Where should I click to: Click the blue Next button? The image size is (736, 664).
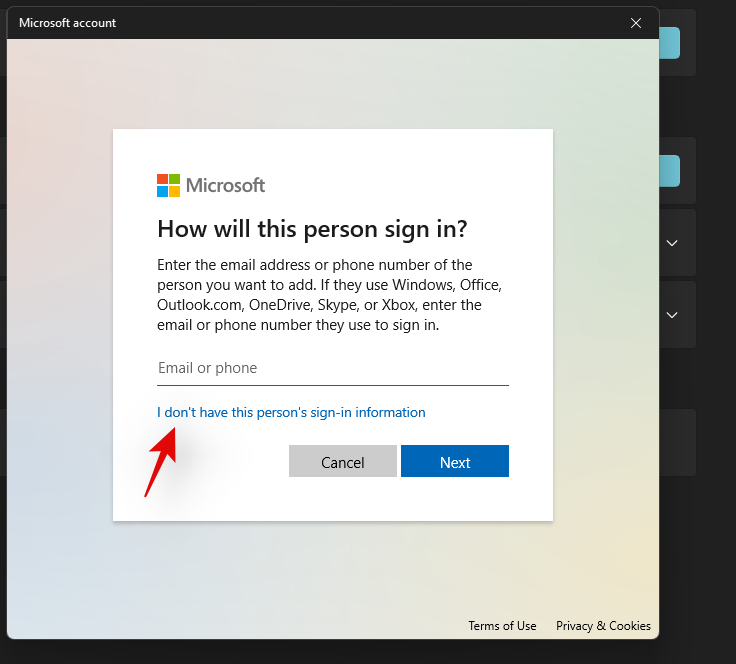(x=455, y=462)
